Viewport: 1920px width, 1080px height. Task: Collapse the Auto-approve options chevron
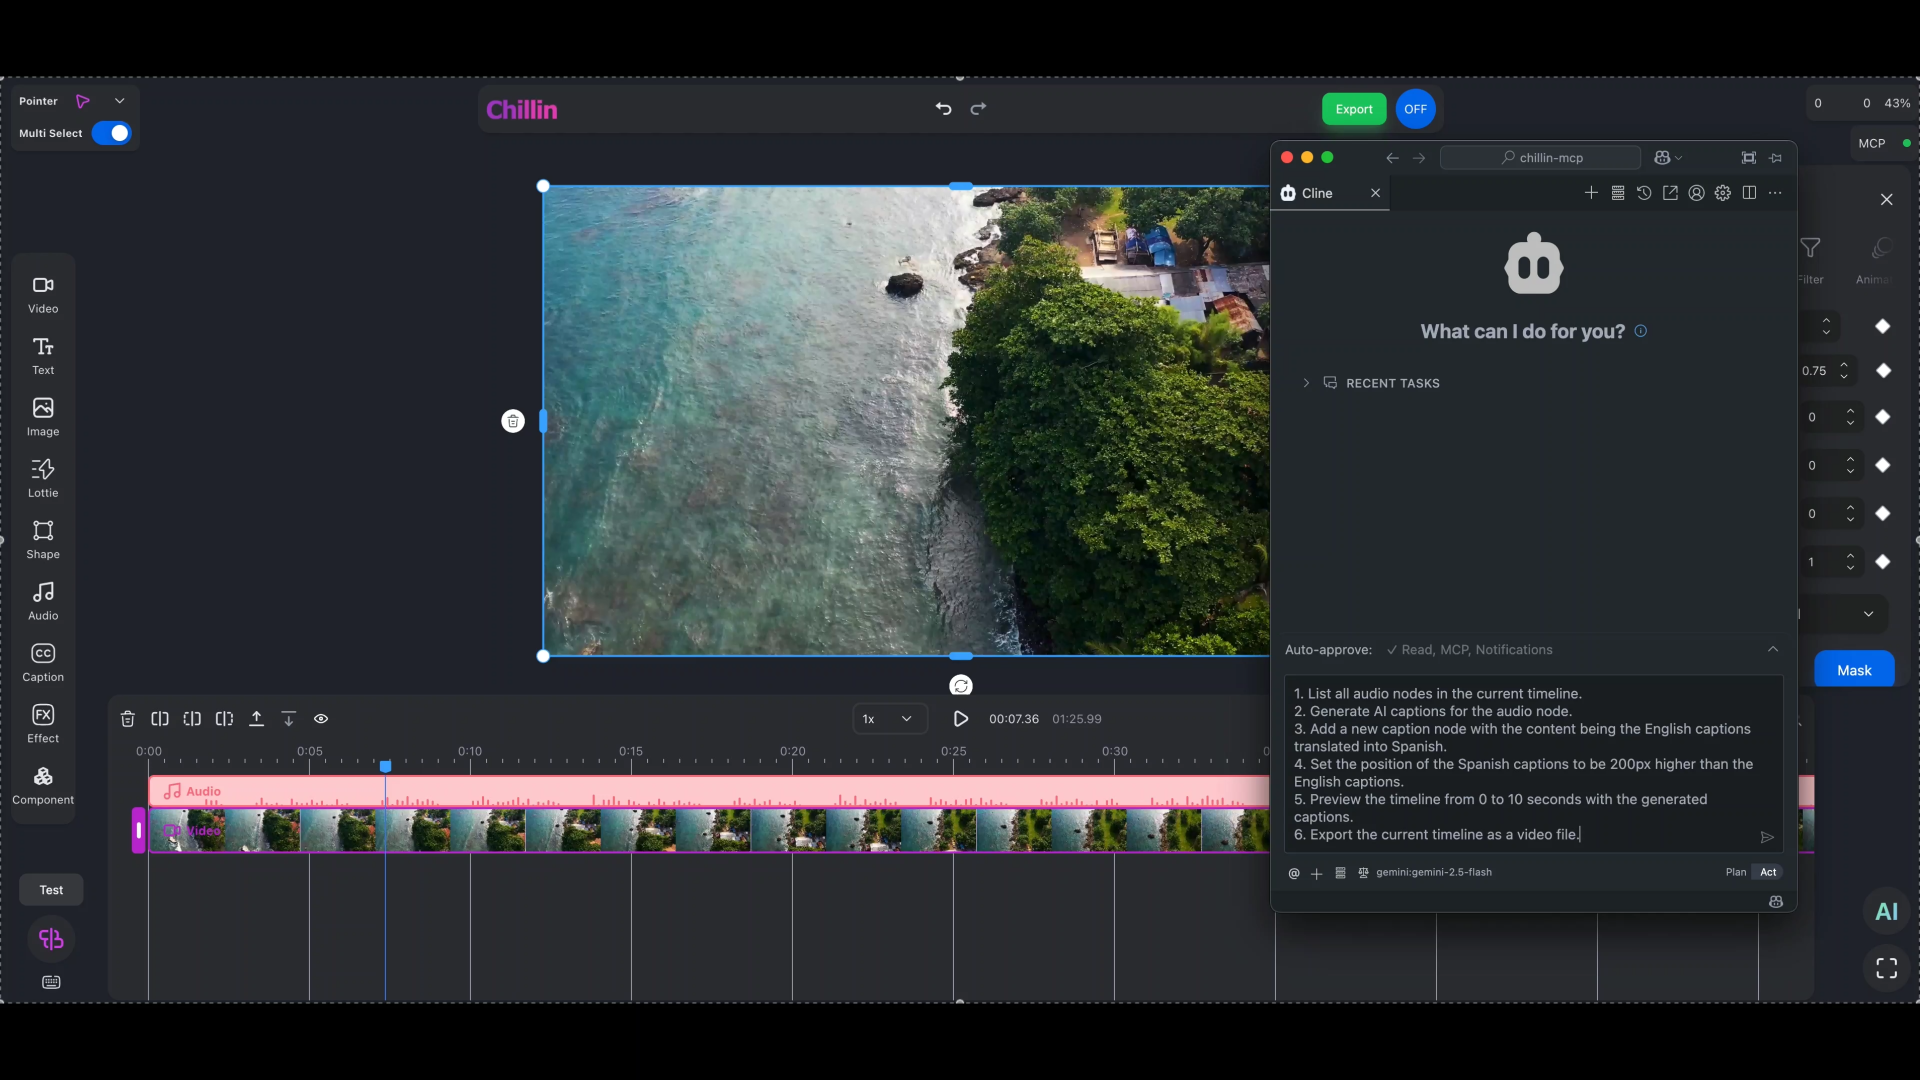coord(1773,649)
